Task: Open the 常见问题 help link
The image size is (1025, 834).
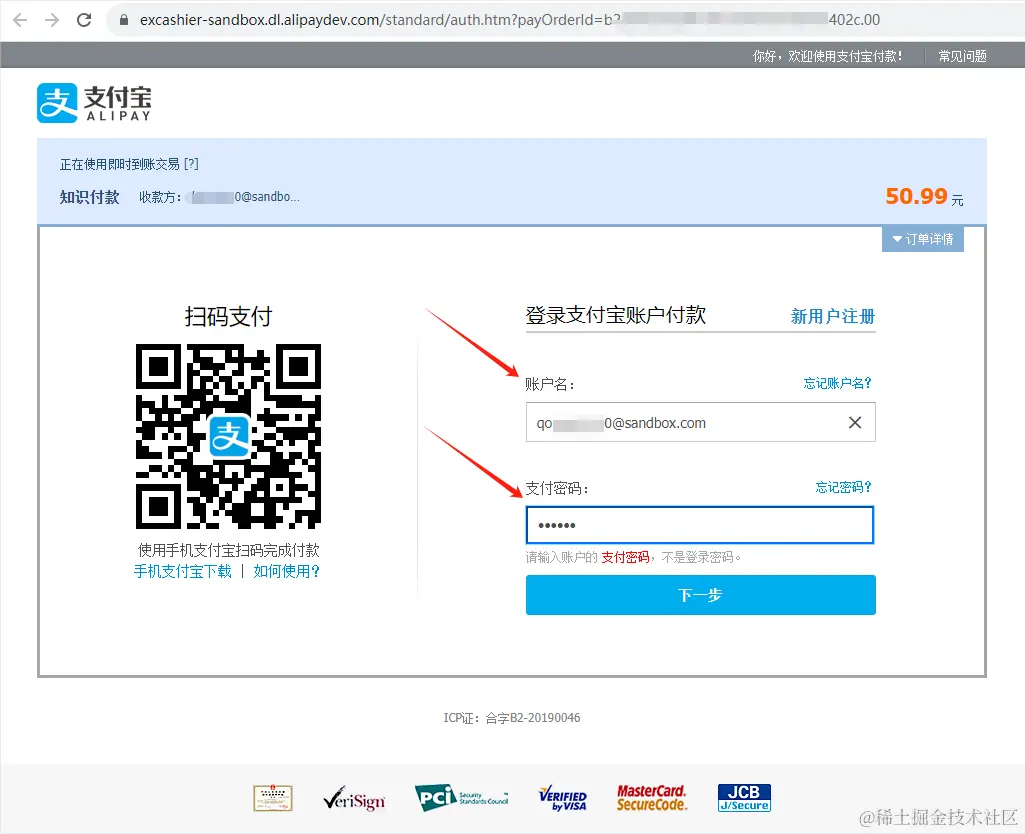Action: (962, 56)
